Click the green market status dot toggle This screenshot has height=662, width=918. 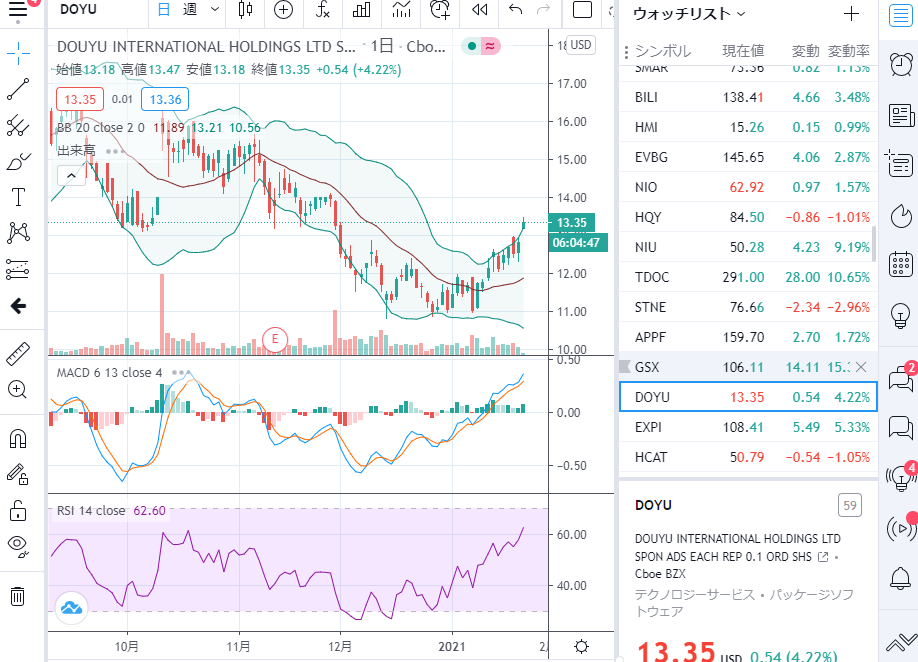[x=471, y=46]
